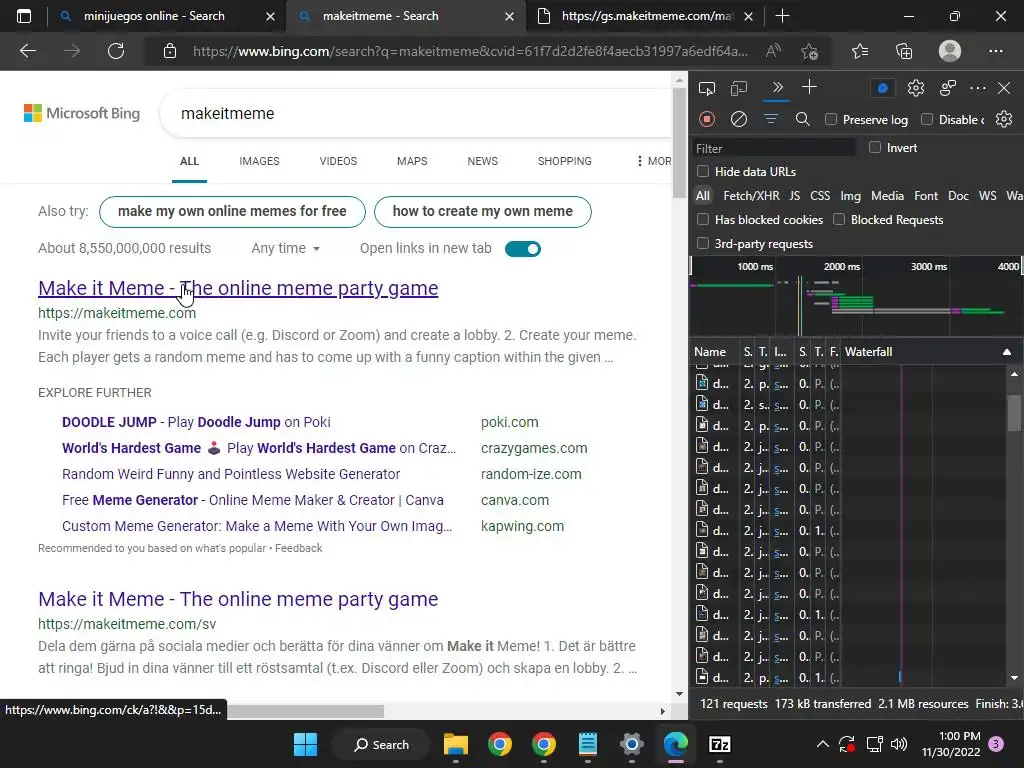This screenshot has height=768, width=1024.
Task: Try 'how to create my own meme'
Action: coord(483,212)
